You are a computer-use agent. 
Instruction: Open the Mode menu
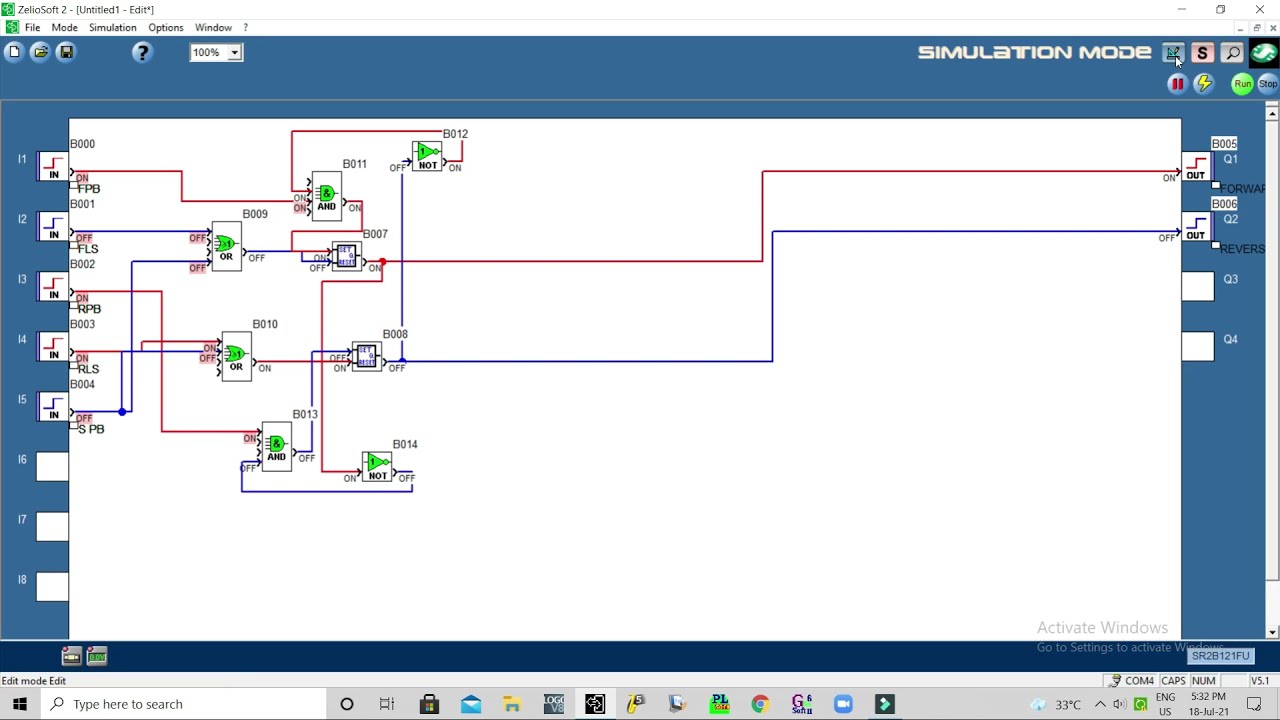(x=64, y=27)
